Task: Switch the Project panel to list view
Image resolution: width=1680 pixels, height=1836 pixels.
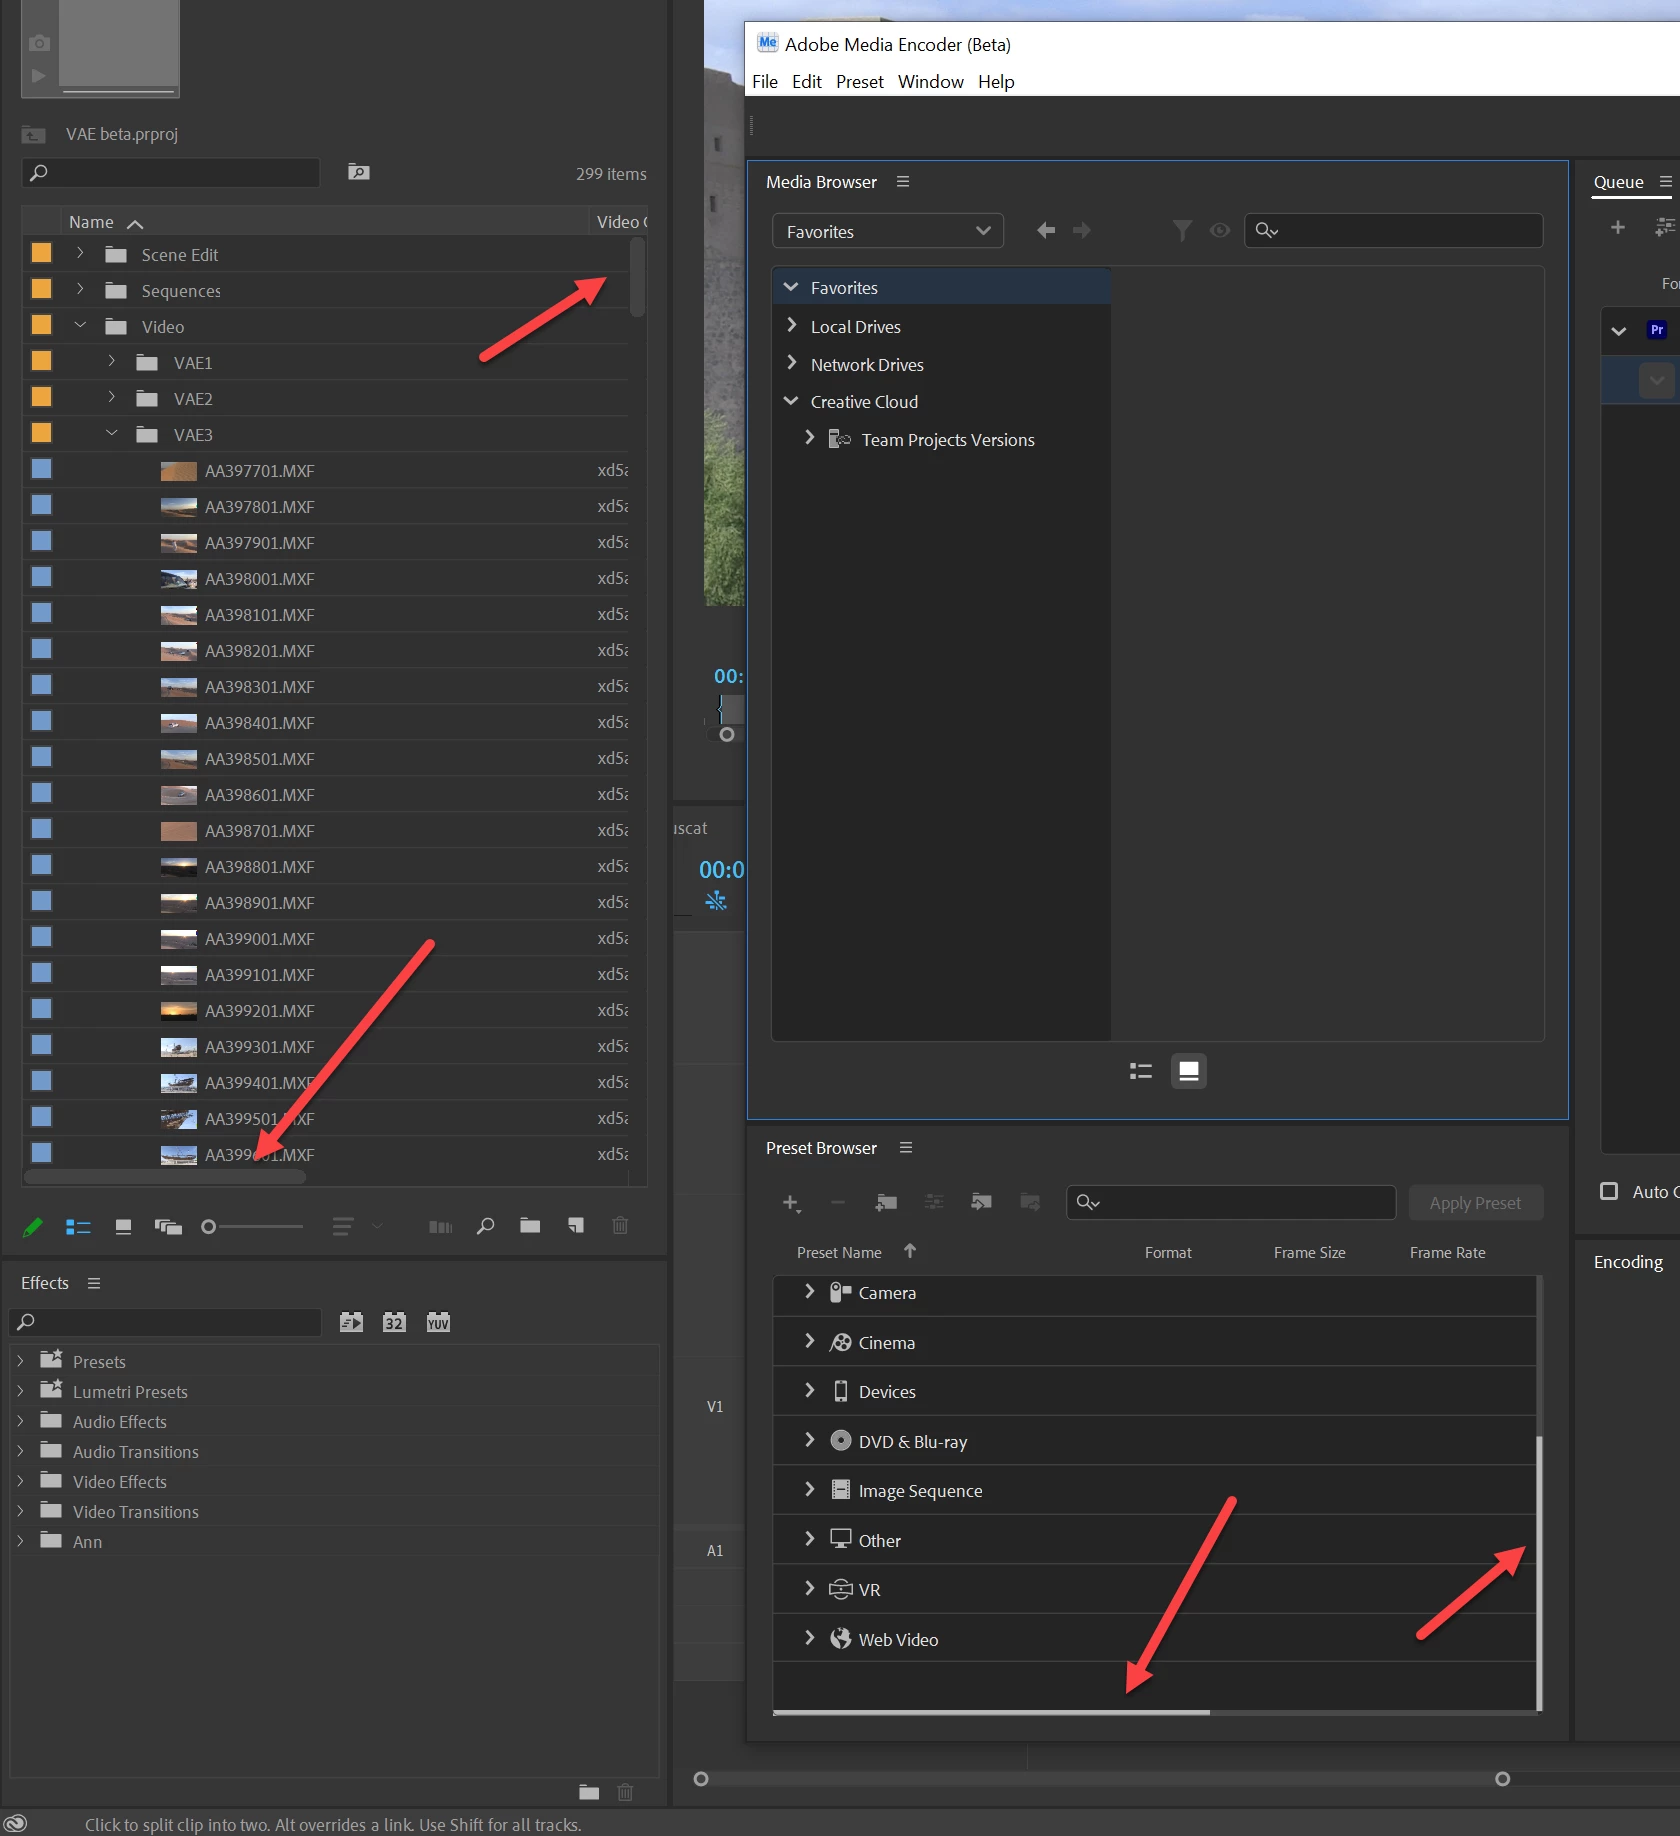Action: tap(78, 1226)
